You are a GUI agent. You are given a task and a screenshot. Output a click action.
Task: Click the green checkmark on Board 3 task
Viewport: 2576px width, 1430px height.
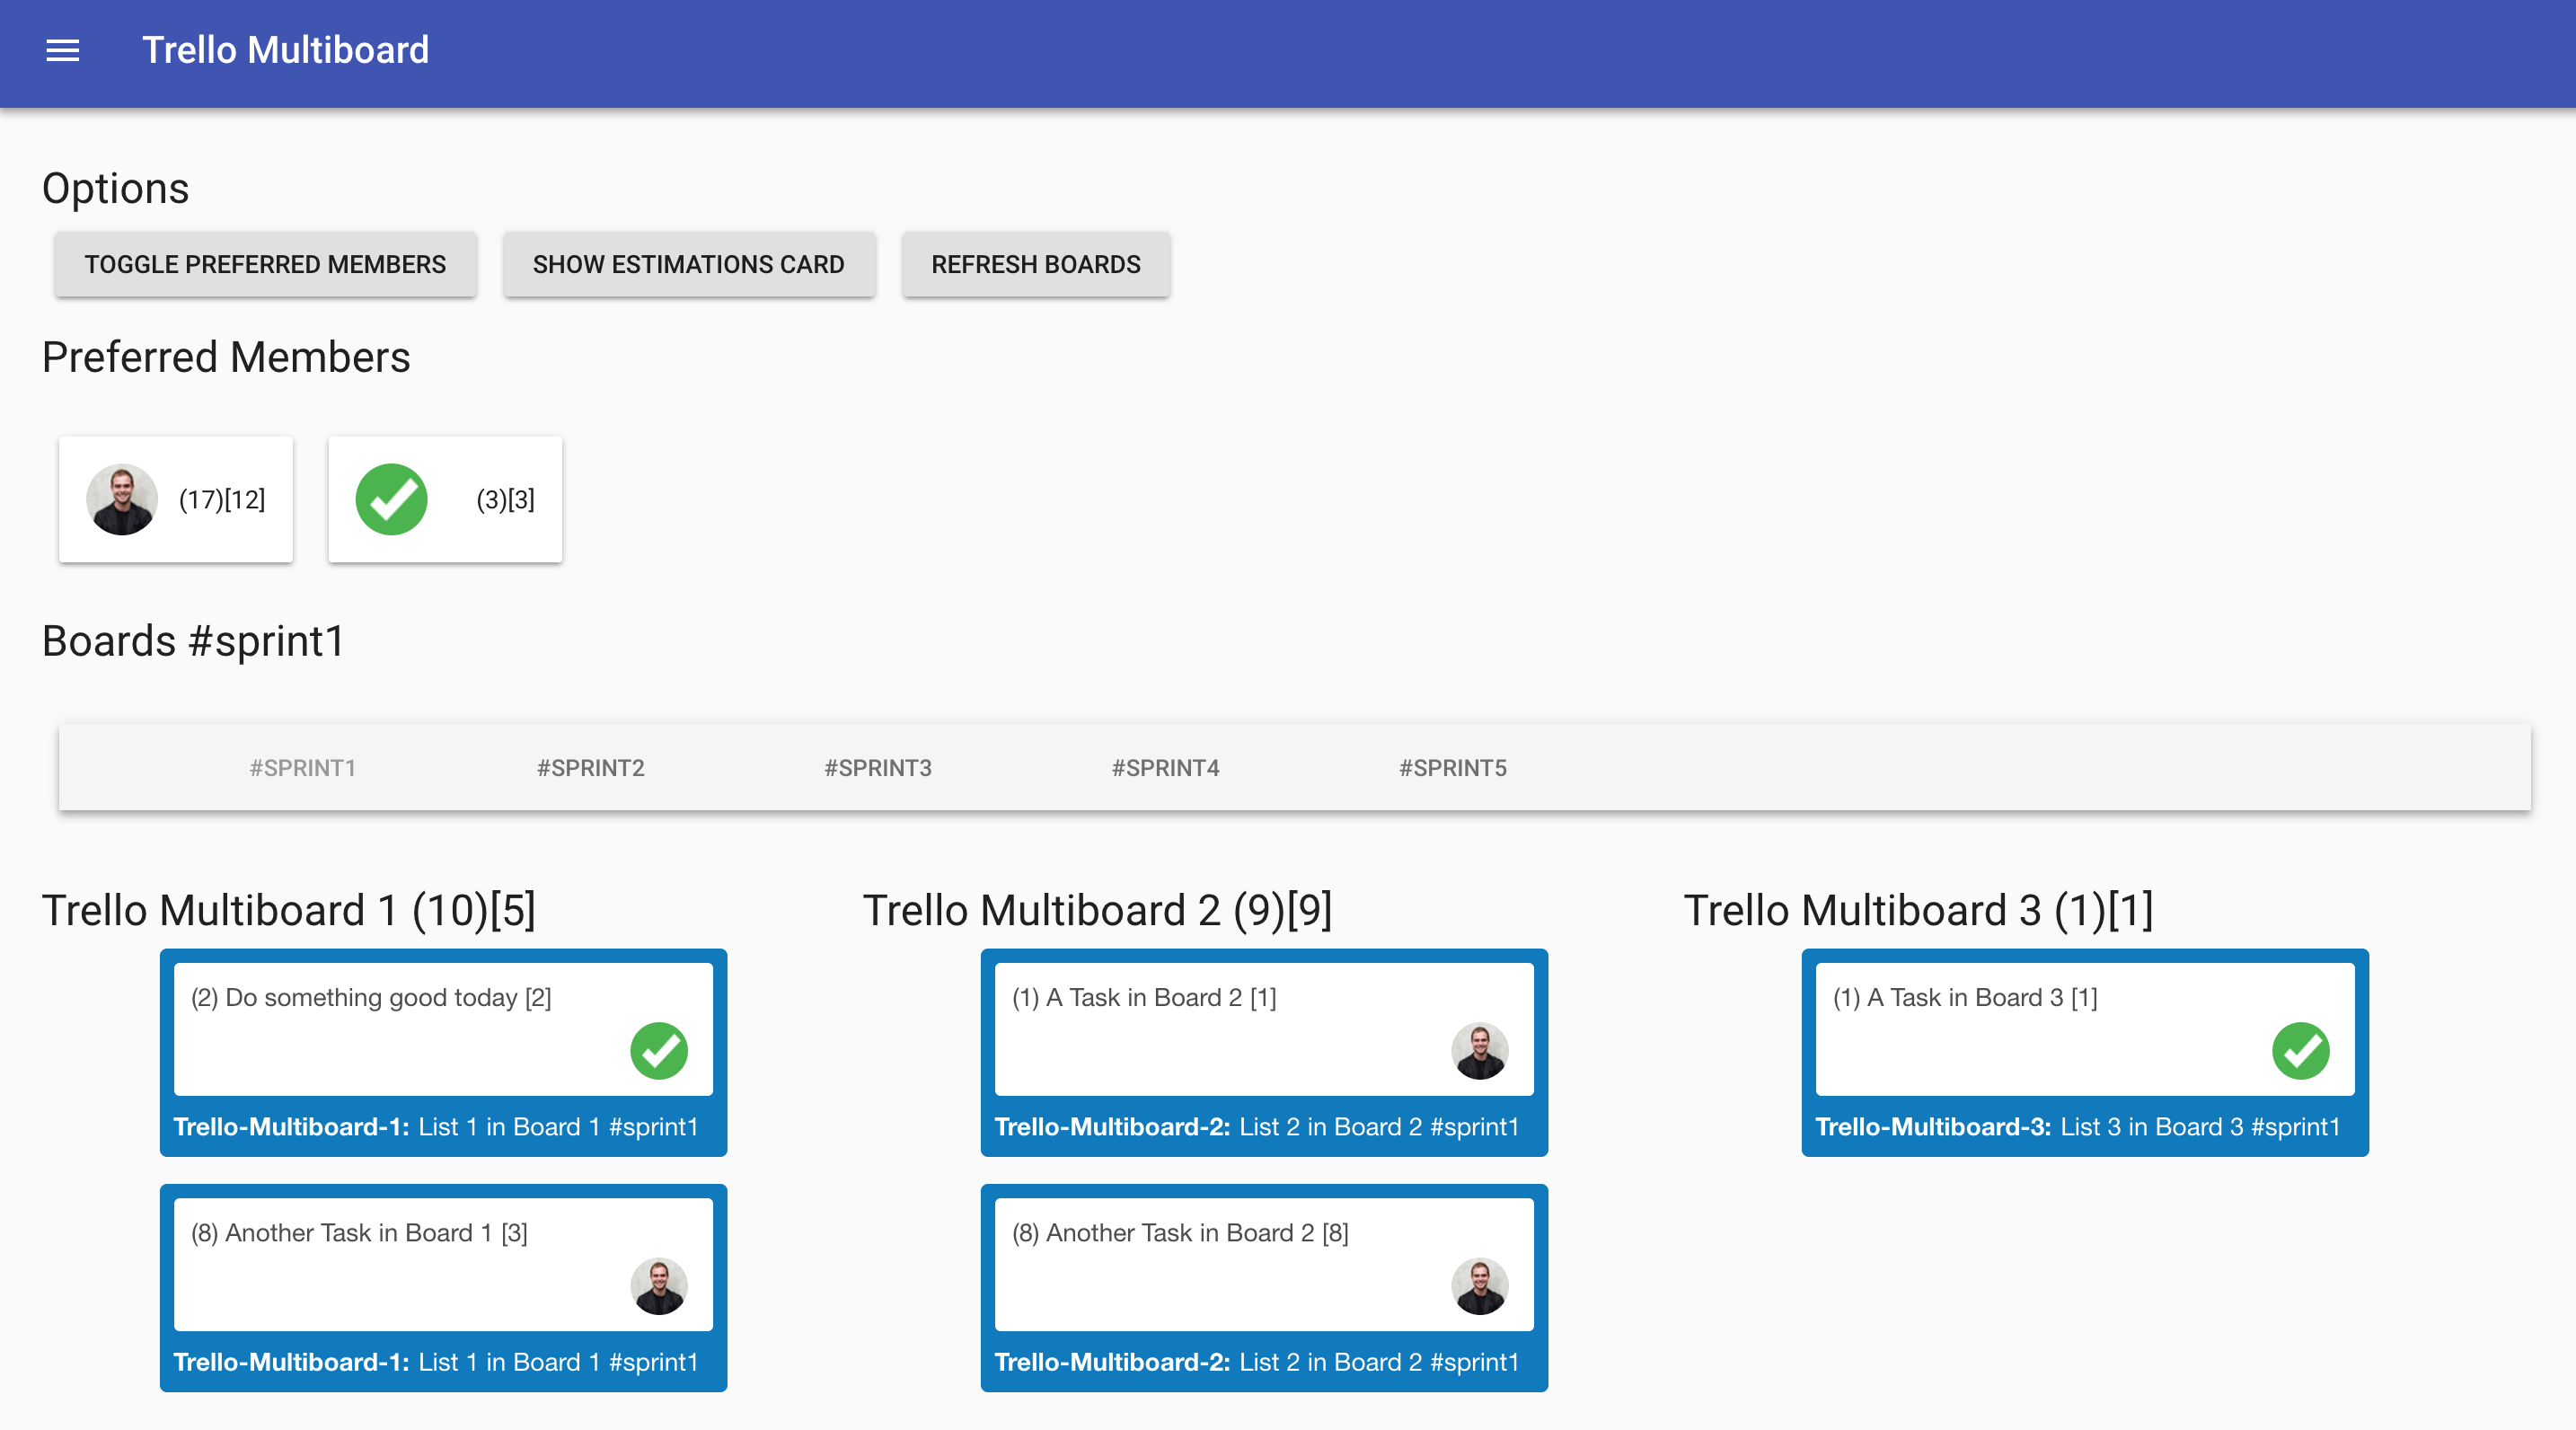click(2299, 1050)
